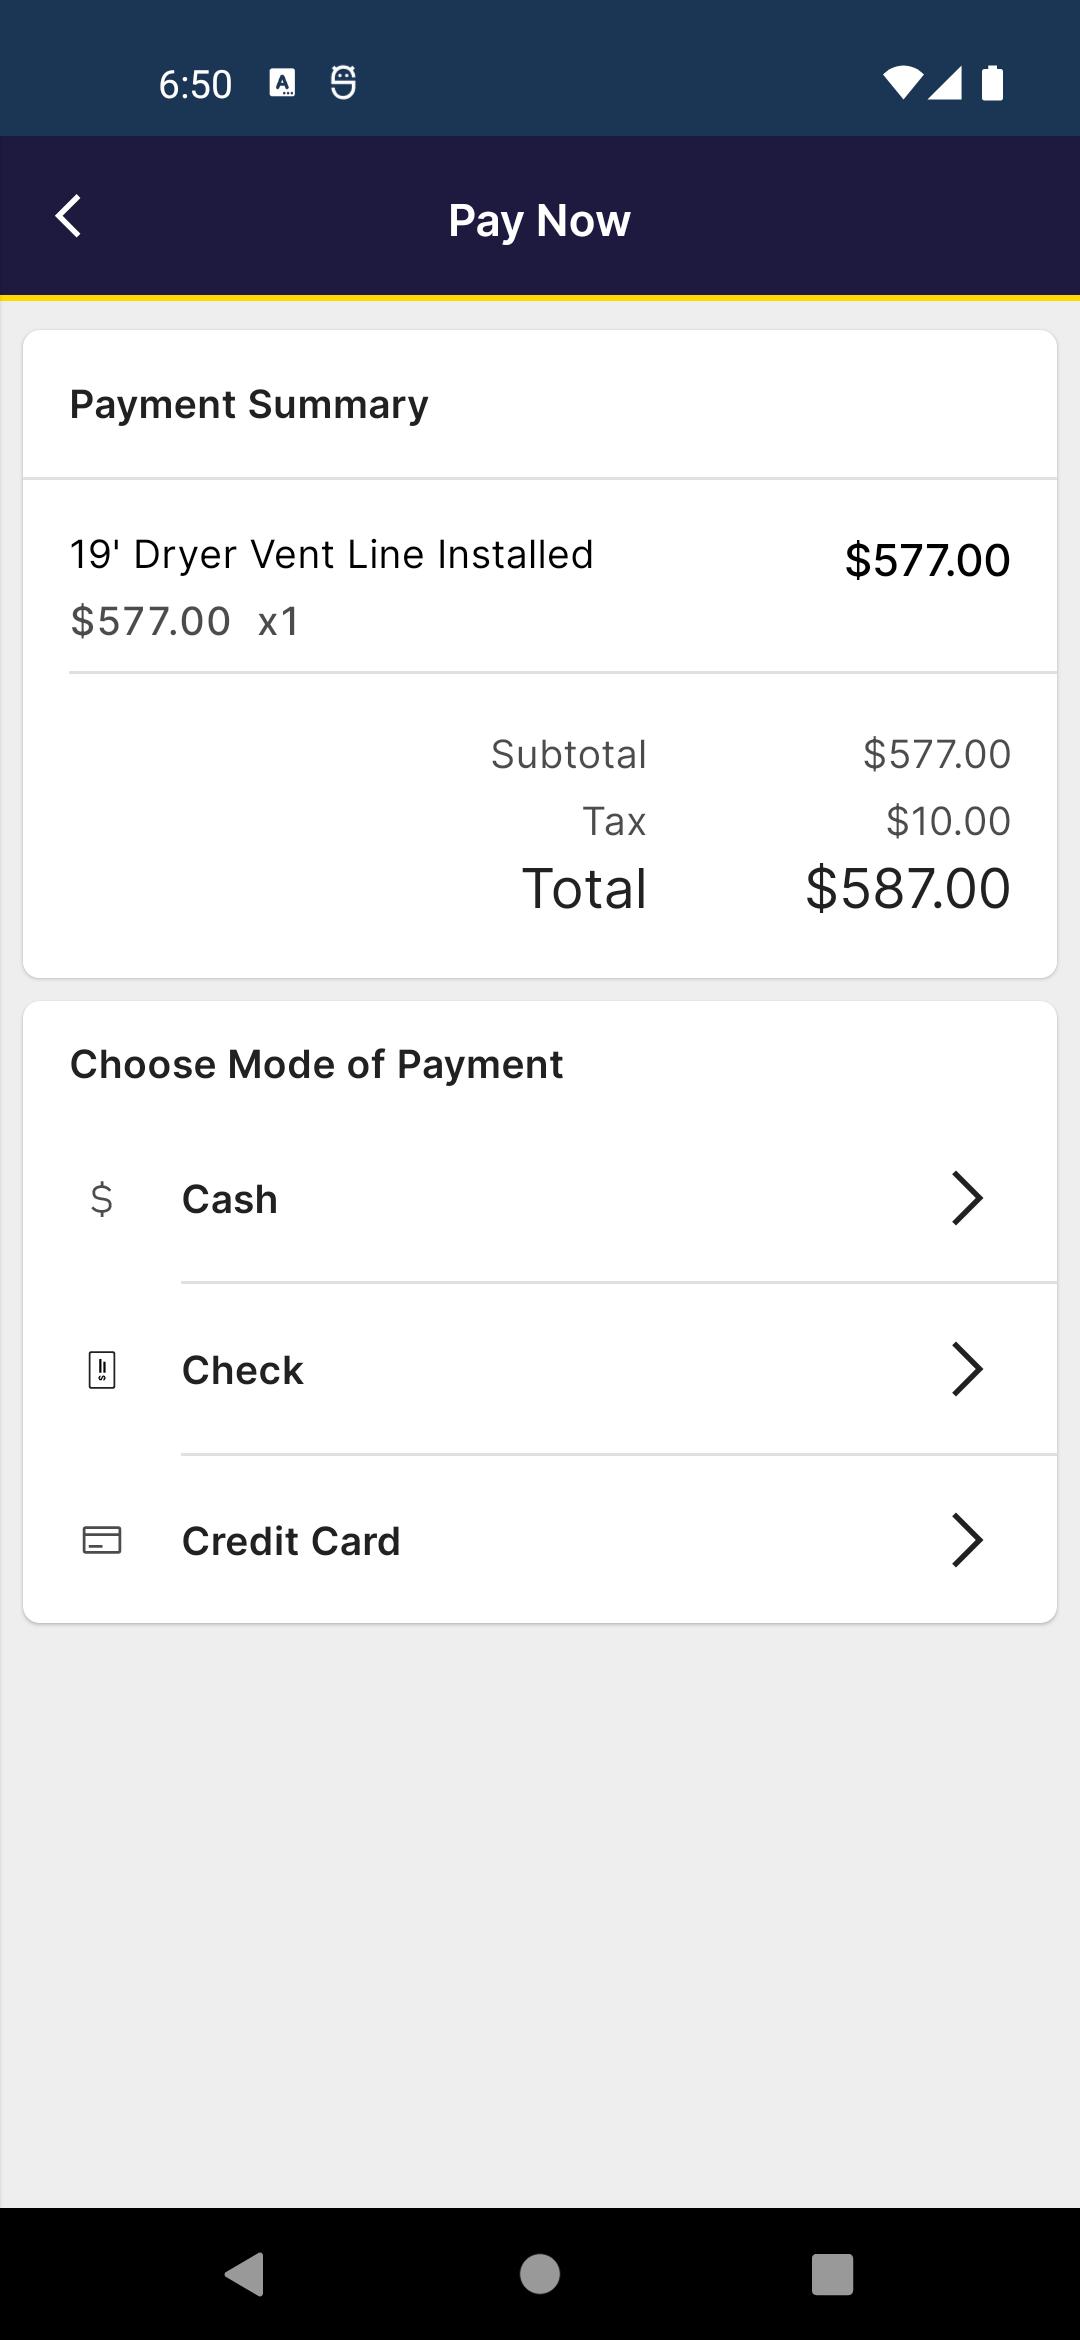This screenshot has height=2340, width=1080.
Task: Tap the Credit Card icon
Action: [102, 1540]
